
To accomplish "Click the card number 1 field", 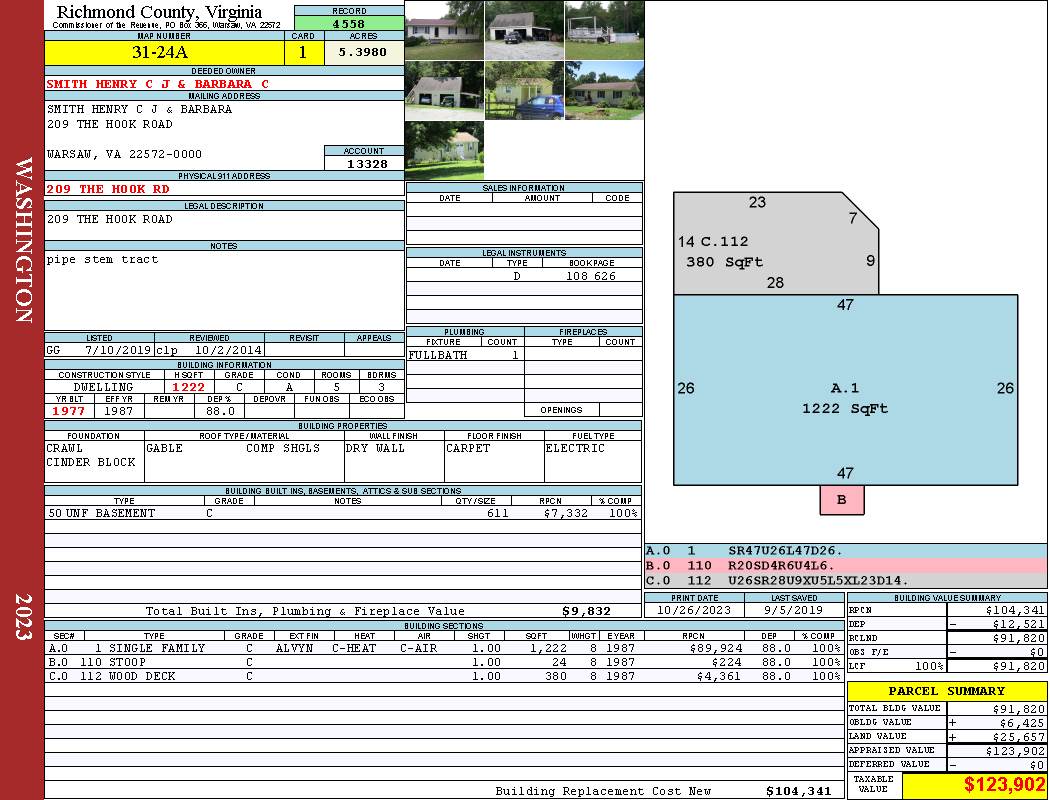I will [x=303, y=52].
